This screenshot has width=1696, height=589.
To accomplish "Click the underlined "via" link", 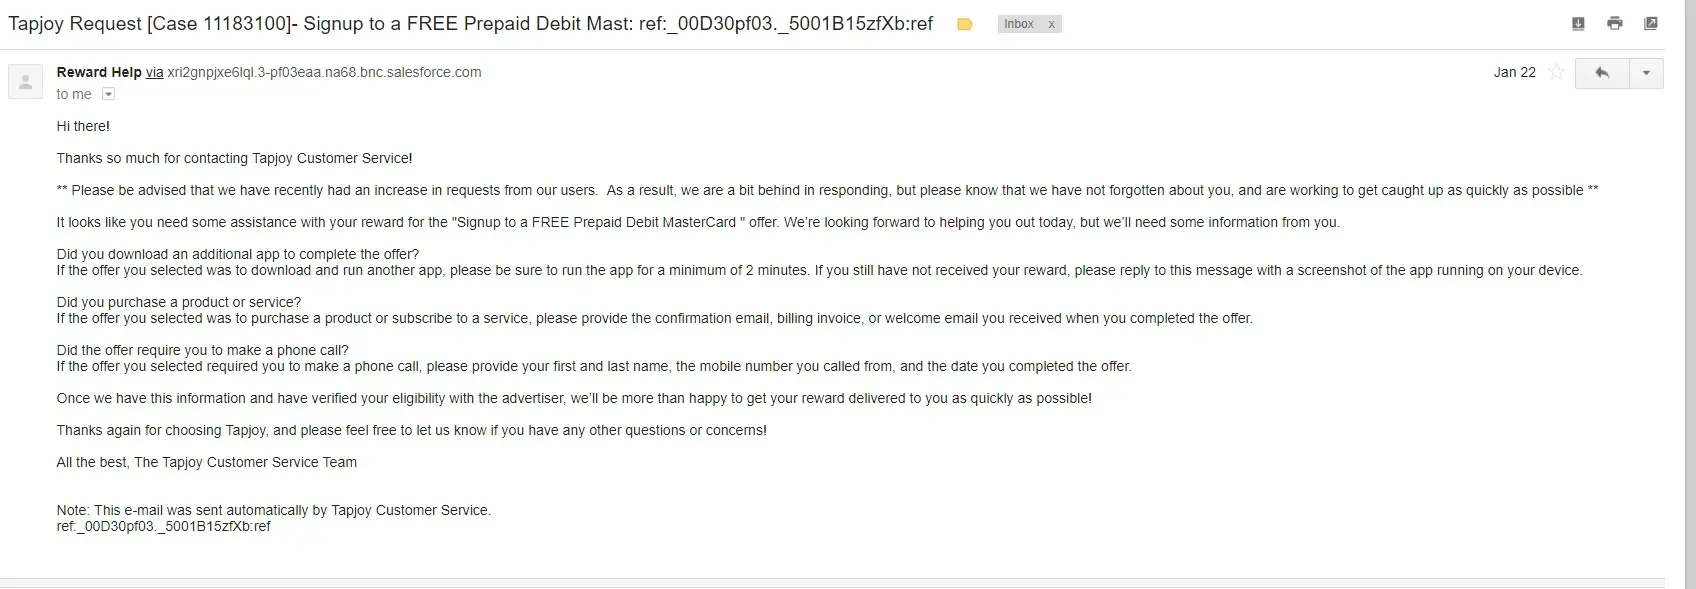I will coord(154,72).
